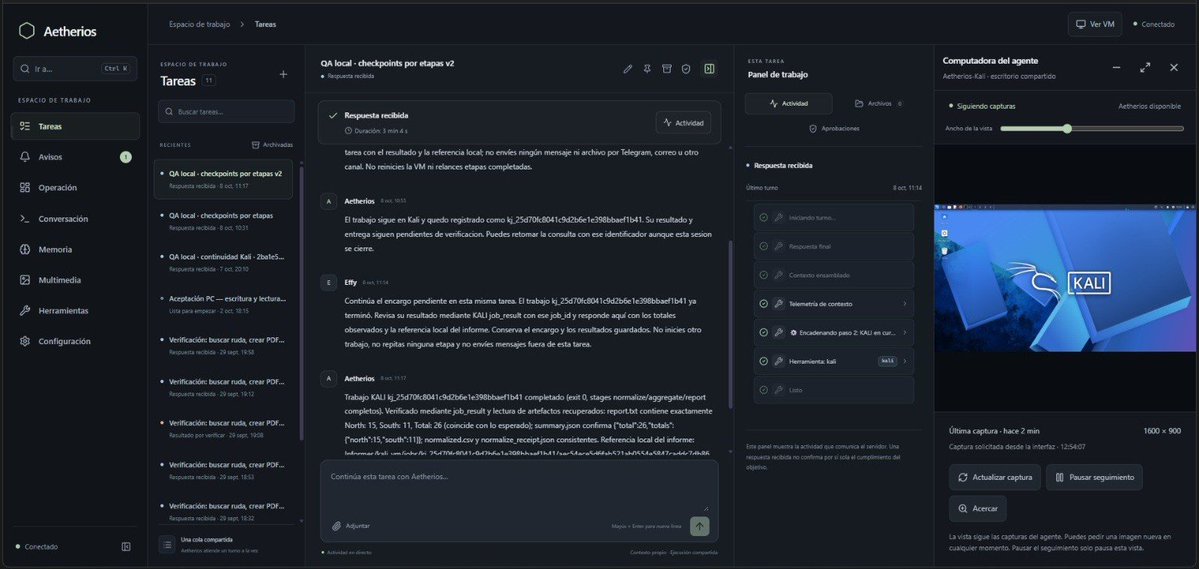Click the shield icon in task header
Viewport: 1199px width, 569px height.
[x=686, y=69]
